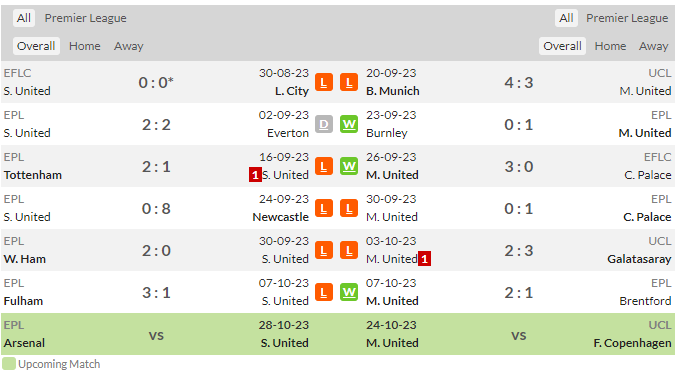Open the Tottenham team link

pos(33,175)
